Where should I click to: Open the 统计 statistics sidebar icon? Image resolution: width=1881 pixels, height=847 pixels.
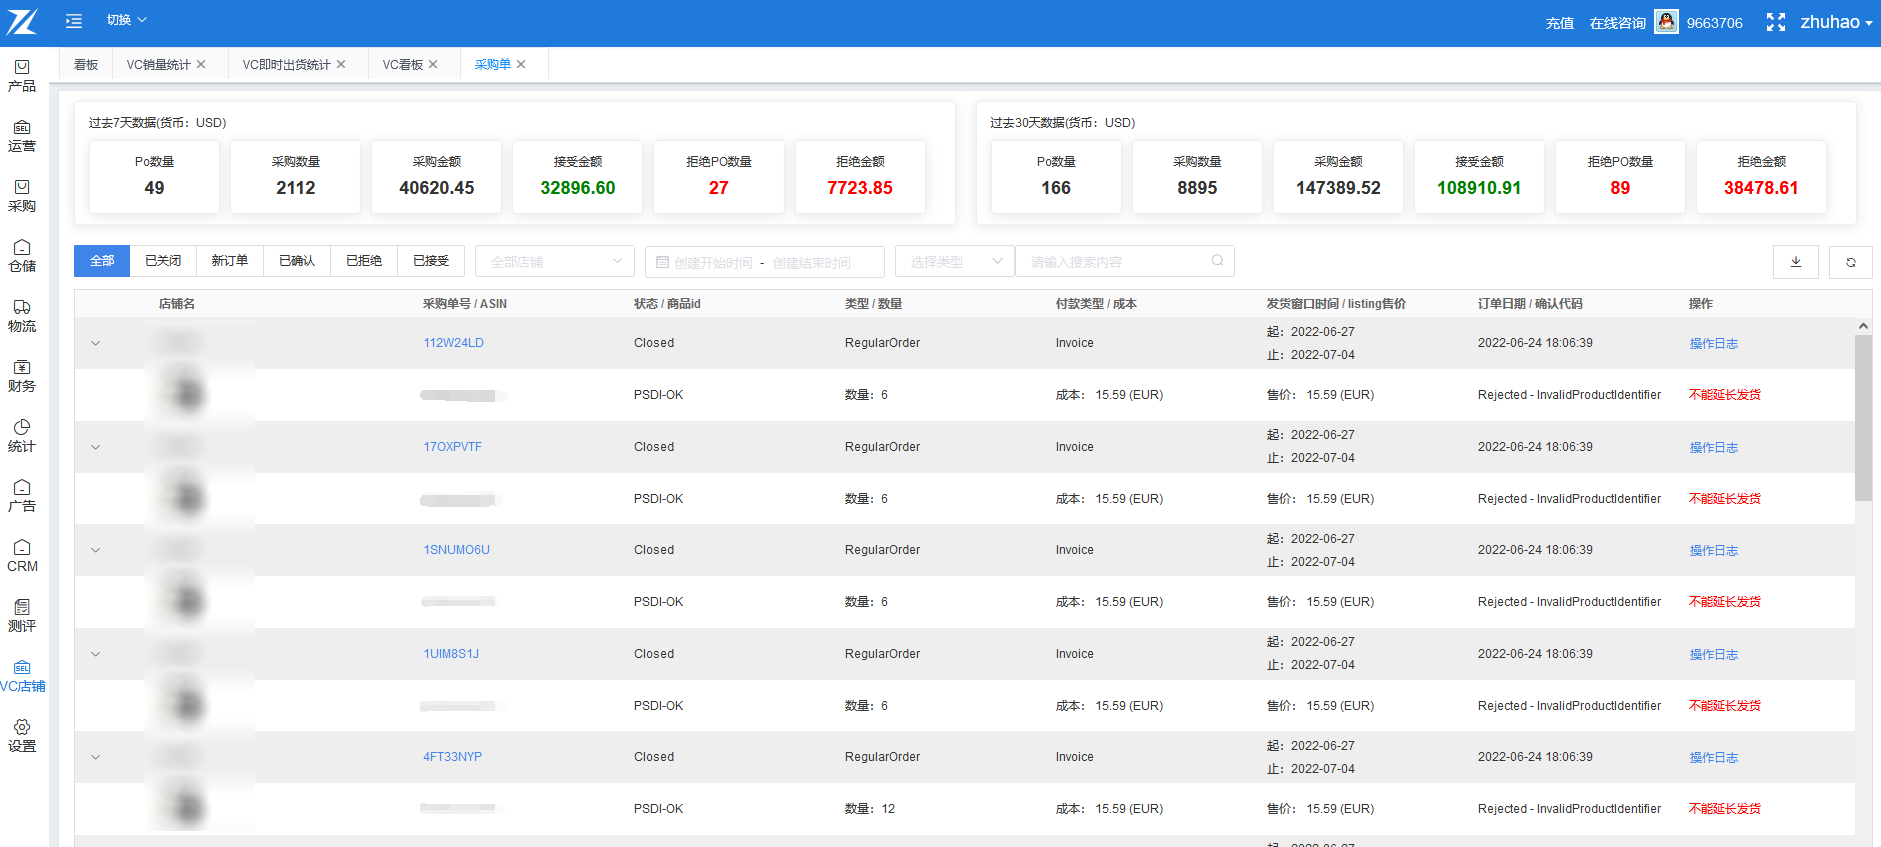[22, 436]
